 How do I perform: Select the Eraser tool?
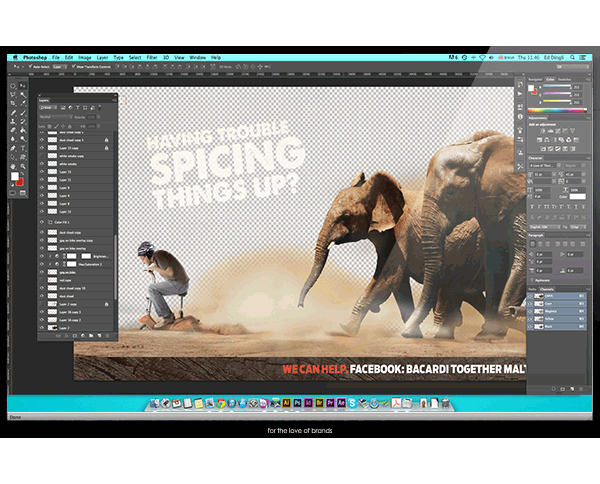point(13,130)
